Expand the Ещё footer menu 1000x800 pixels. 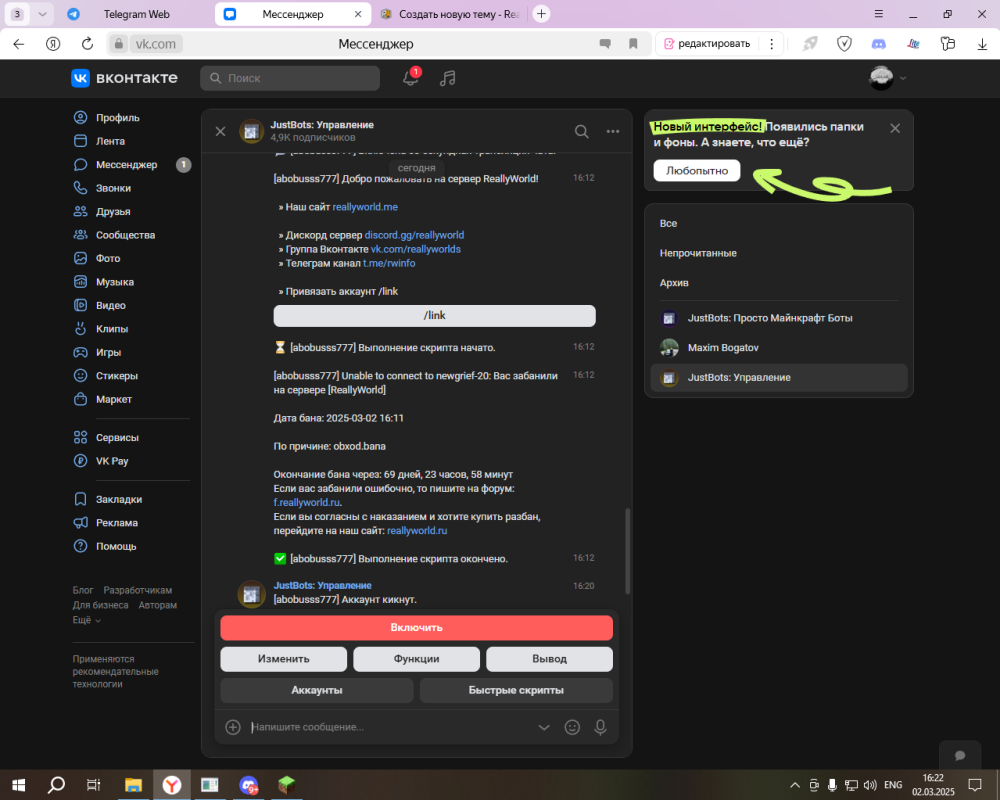[86, 620]
